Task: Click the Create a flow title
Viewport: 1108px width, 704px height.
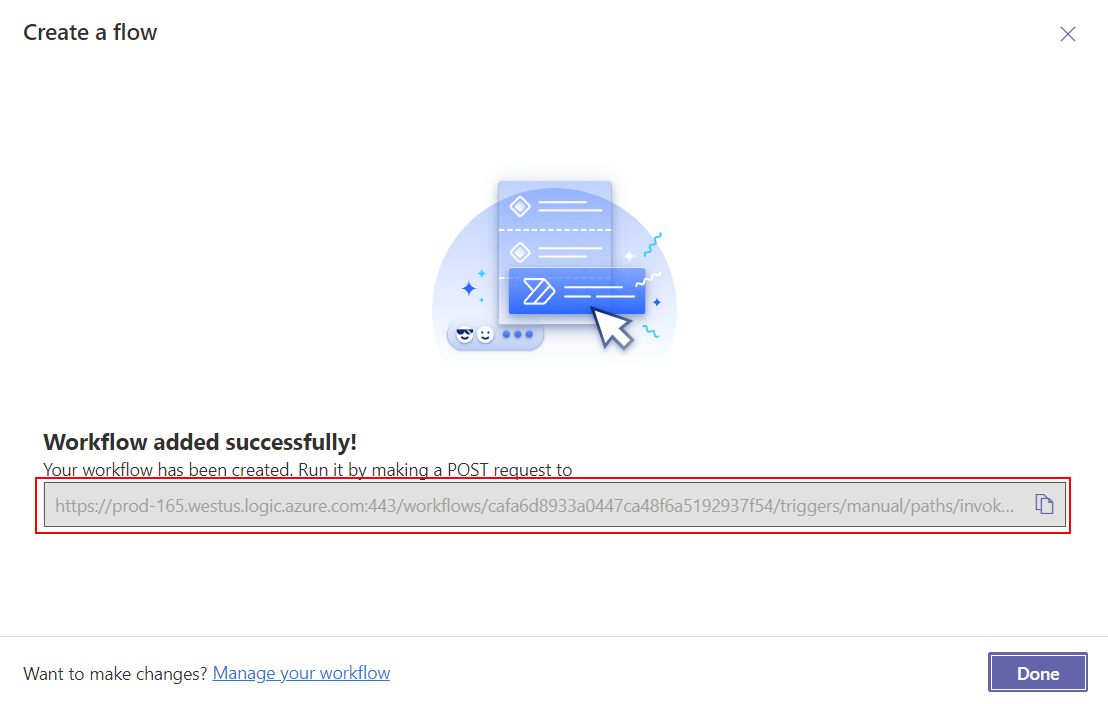Action: pos(90,33)
